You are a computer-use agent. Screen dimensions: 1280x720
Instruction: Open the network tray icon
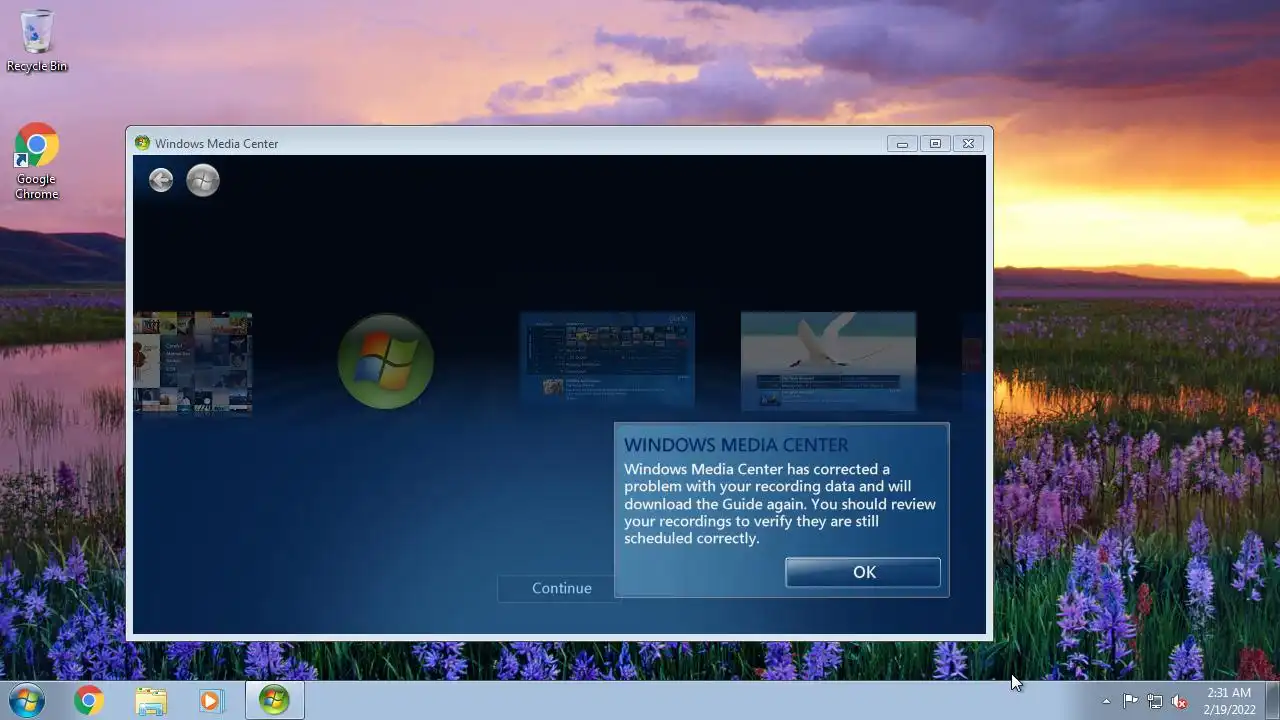[1155, 702]
